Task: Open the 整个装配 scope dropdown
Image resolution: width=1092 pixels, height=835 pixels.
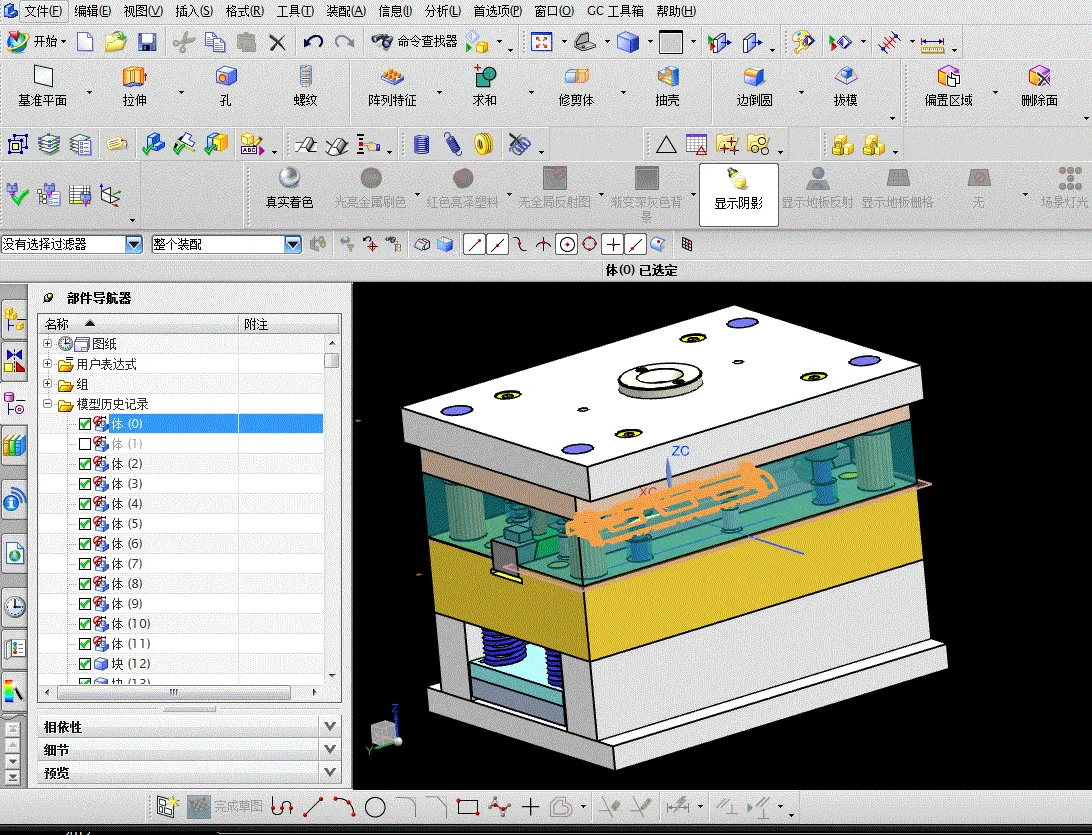Action: pyautogui.click(x=293, y=244)
